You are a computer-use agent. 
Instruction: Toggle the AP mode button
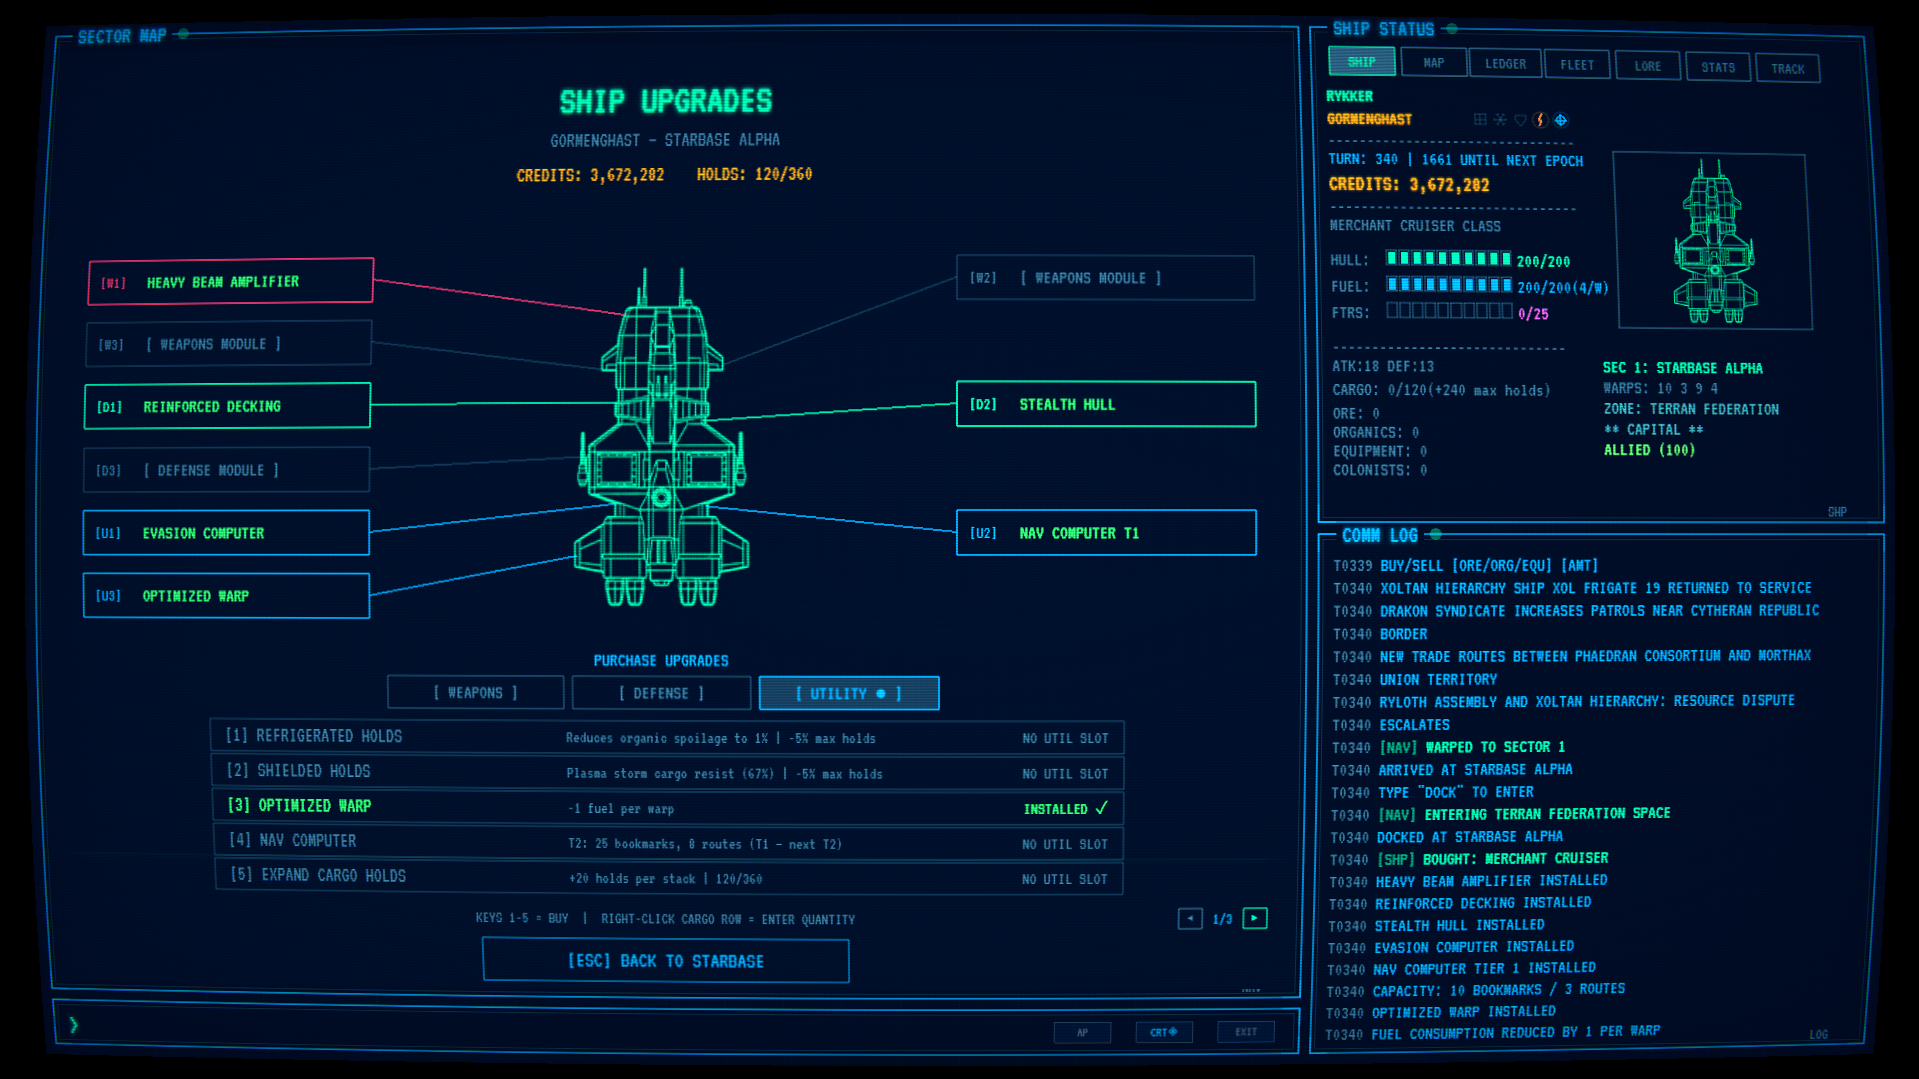pyautogui.click(x=1082, y=1032)
